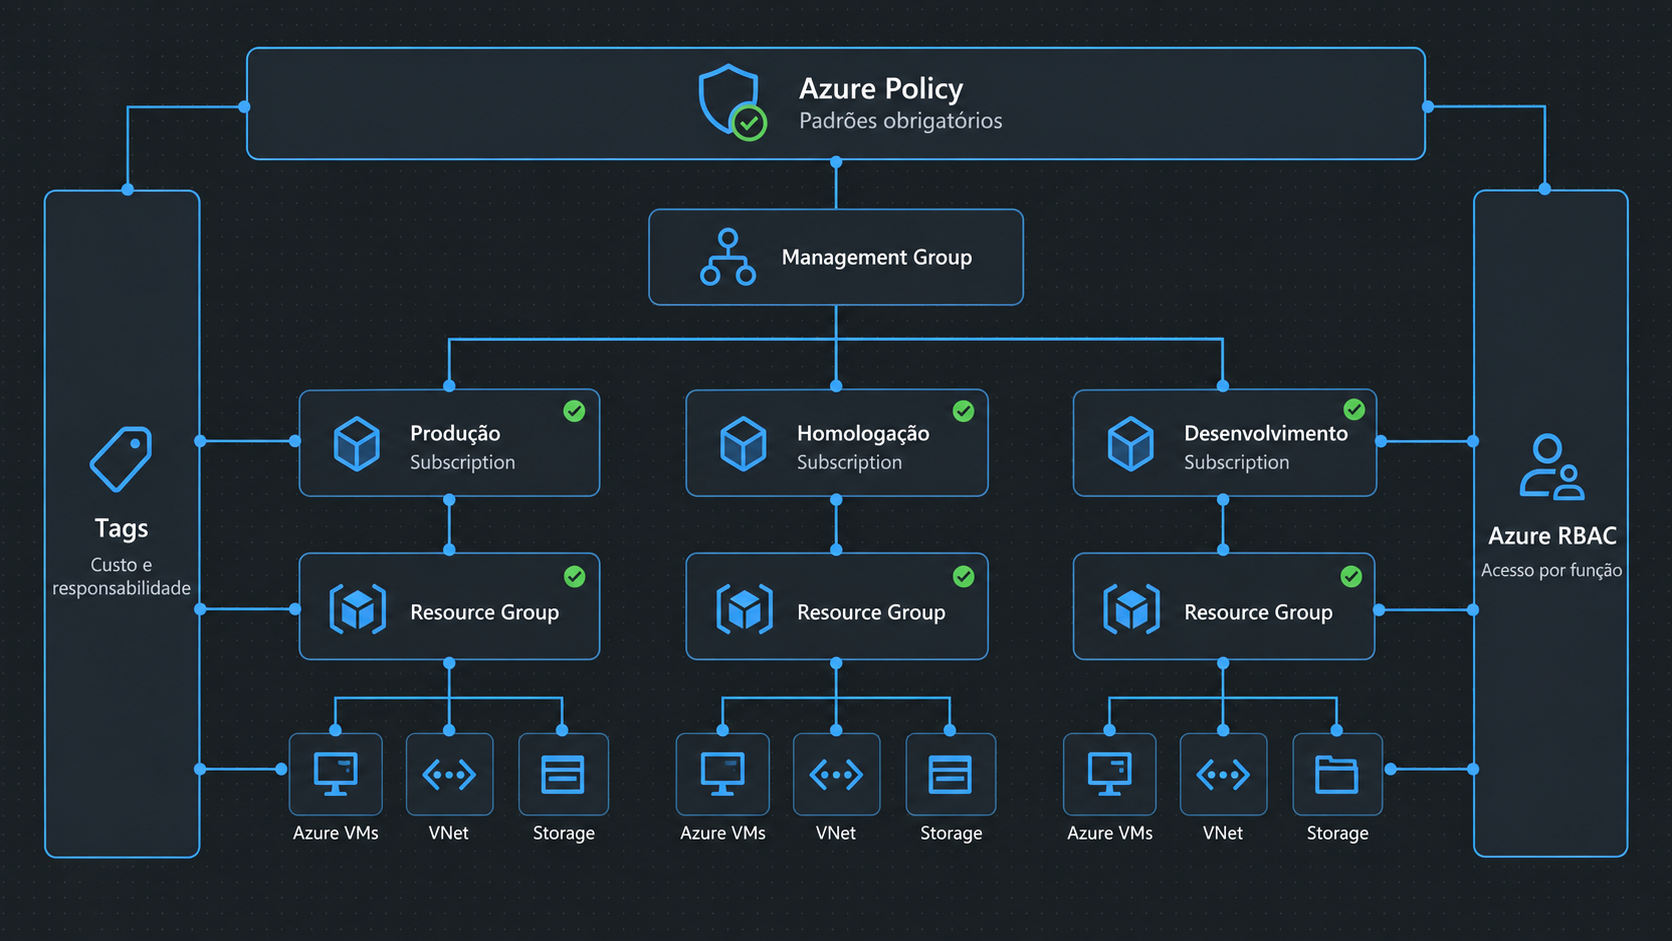
Task: Click 'VNet' label in Produção column
Action: tap(449, 833)
